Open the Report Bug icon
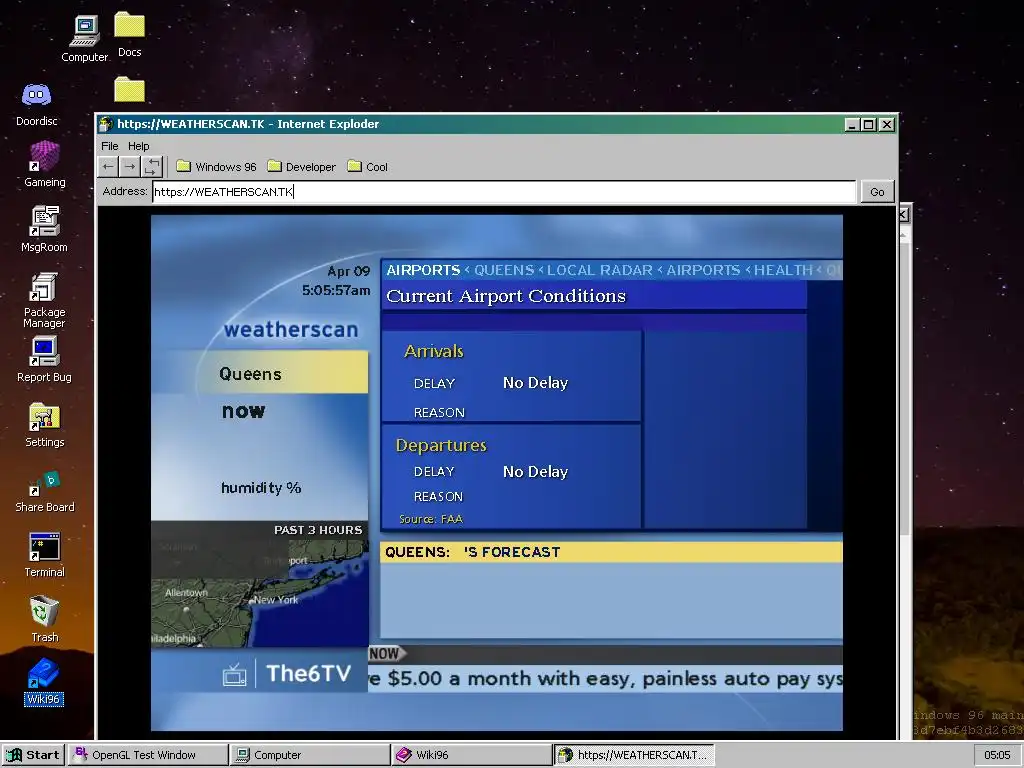 click(44, 359)
